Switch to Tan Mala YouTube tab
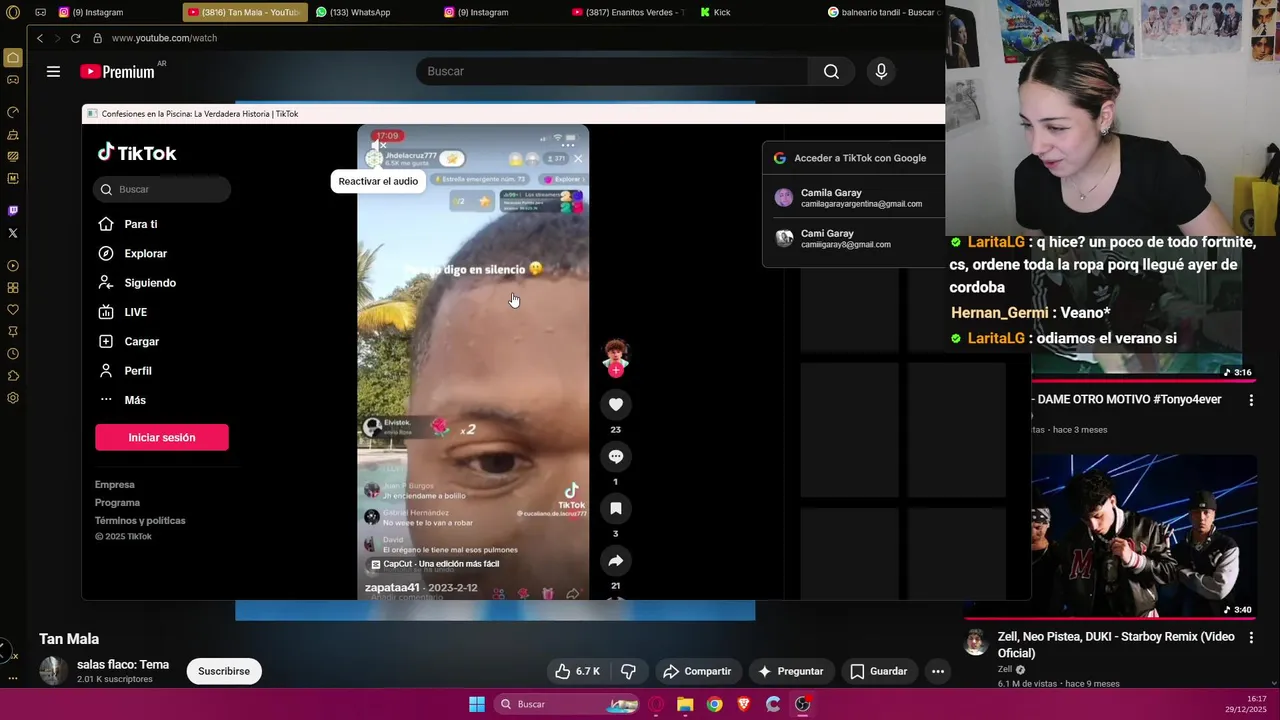 (244, 12)
